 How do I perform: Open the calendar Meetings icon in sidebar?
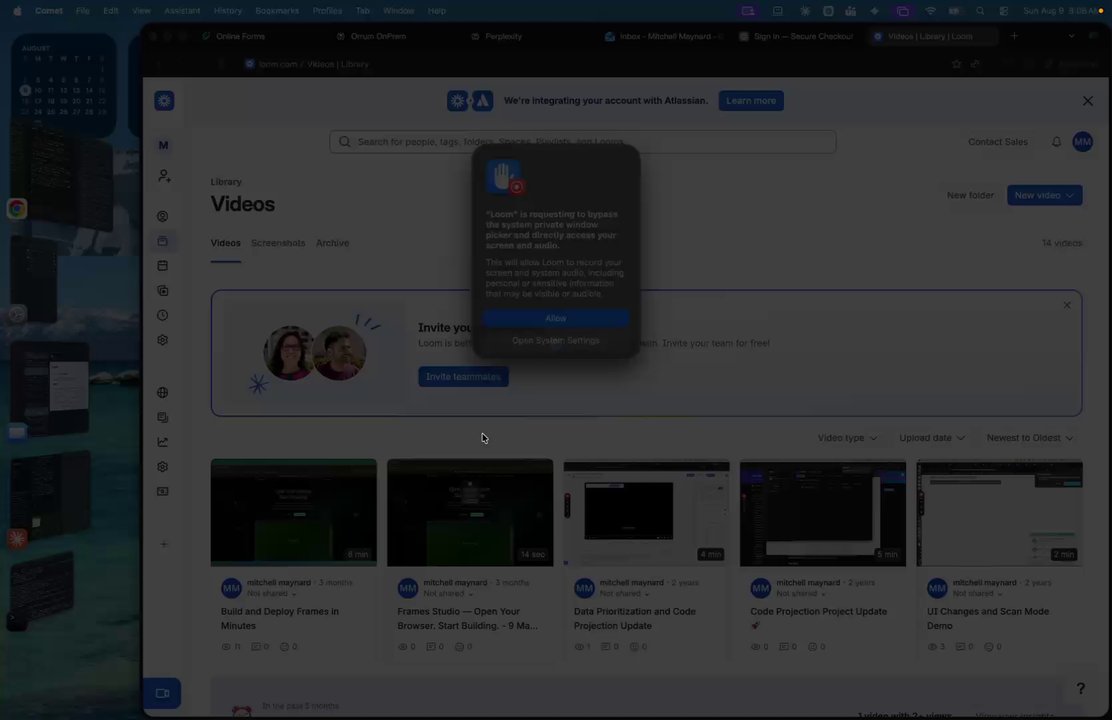click(x=162, y=265)
